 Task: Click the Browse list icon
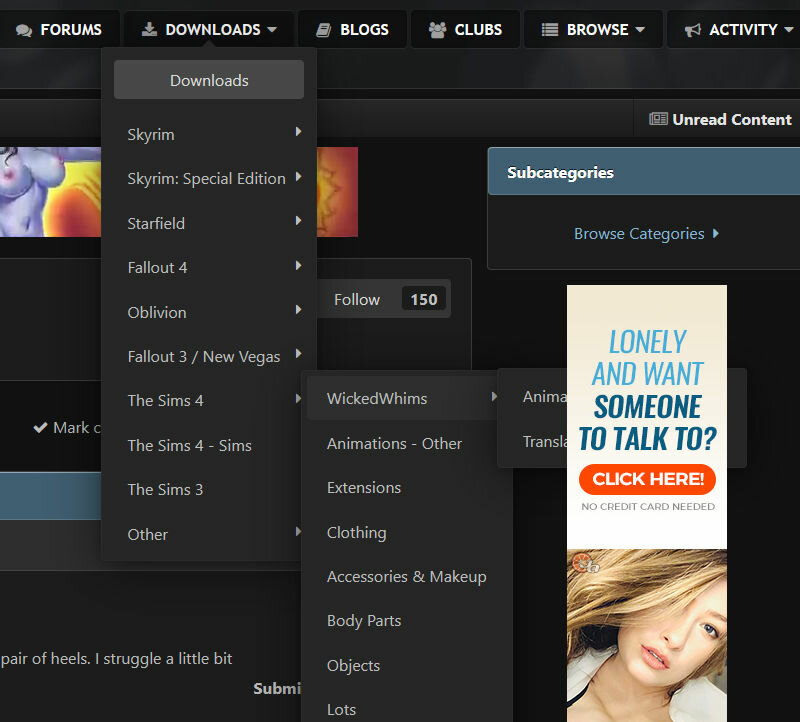click(x=549, y=30)
